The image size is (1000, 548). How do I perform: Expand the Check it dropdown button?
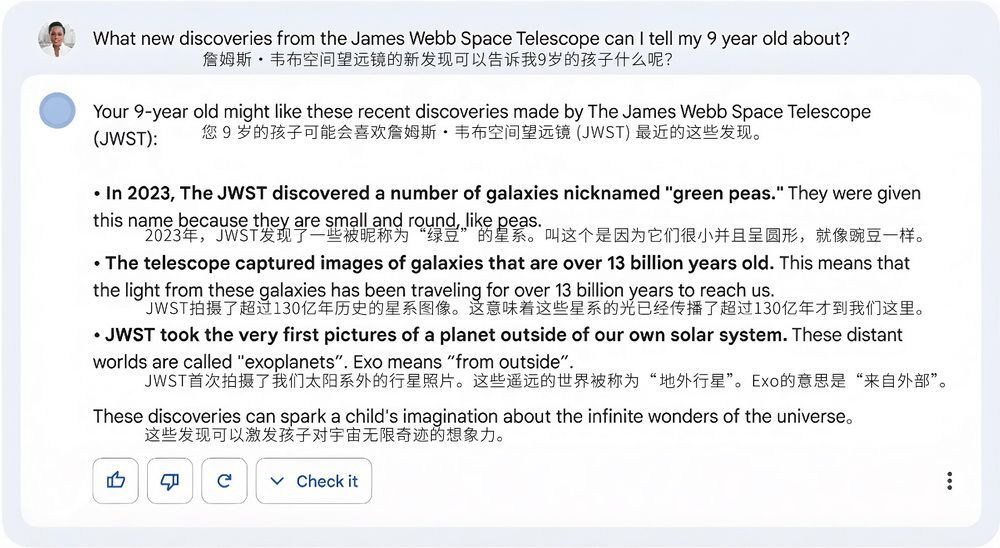click(314, 481)
